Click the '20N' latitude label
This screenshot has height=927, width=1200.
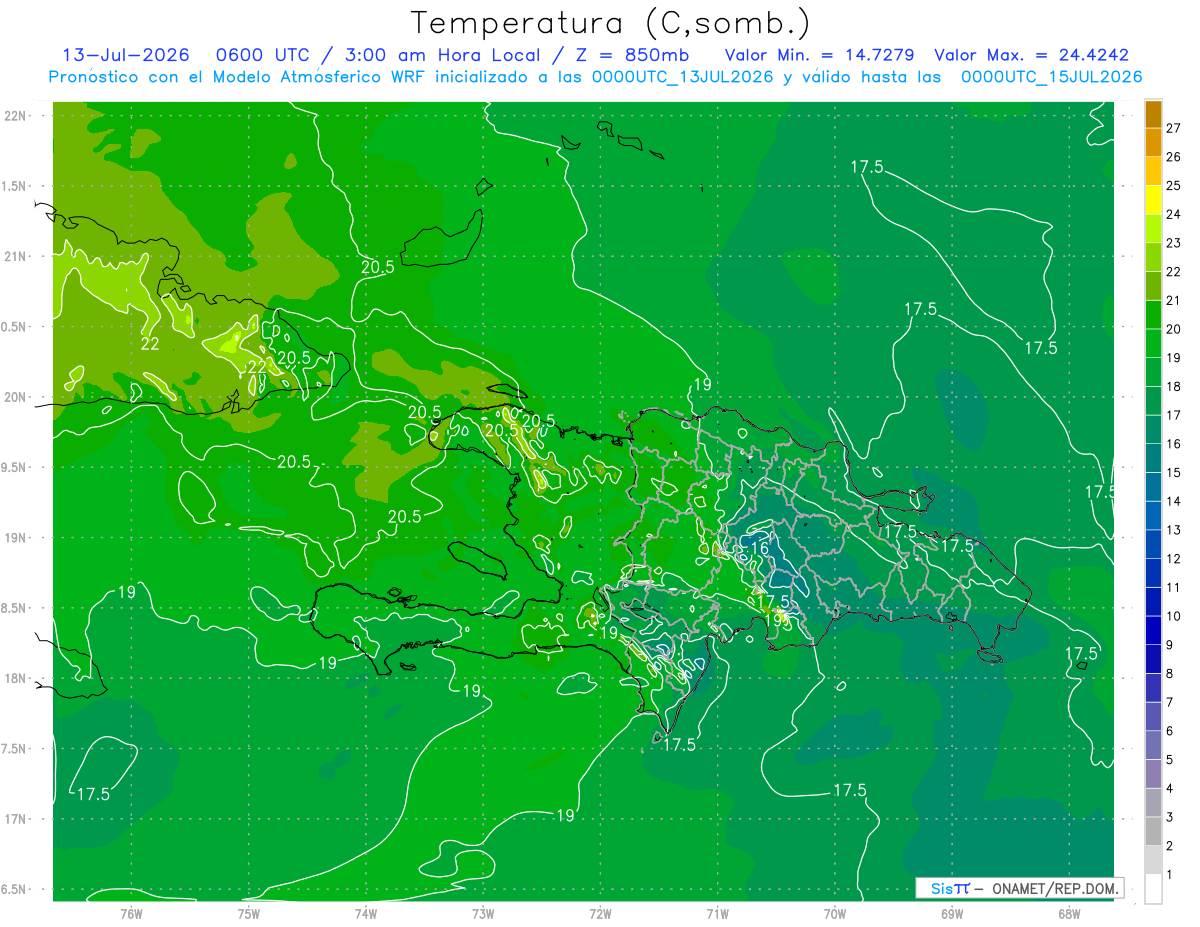coord(16,398)
